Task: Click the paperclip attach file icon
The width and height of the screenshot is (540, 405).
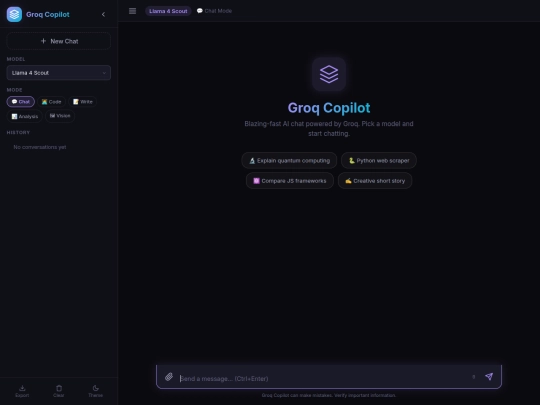Action: [169, 377]
